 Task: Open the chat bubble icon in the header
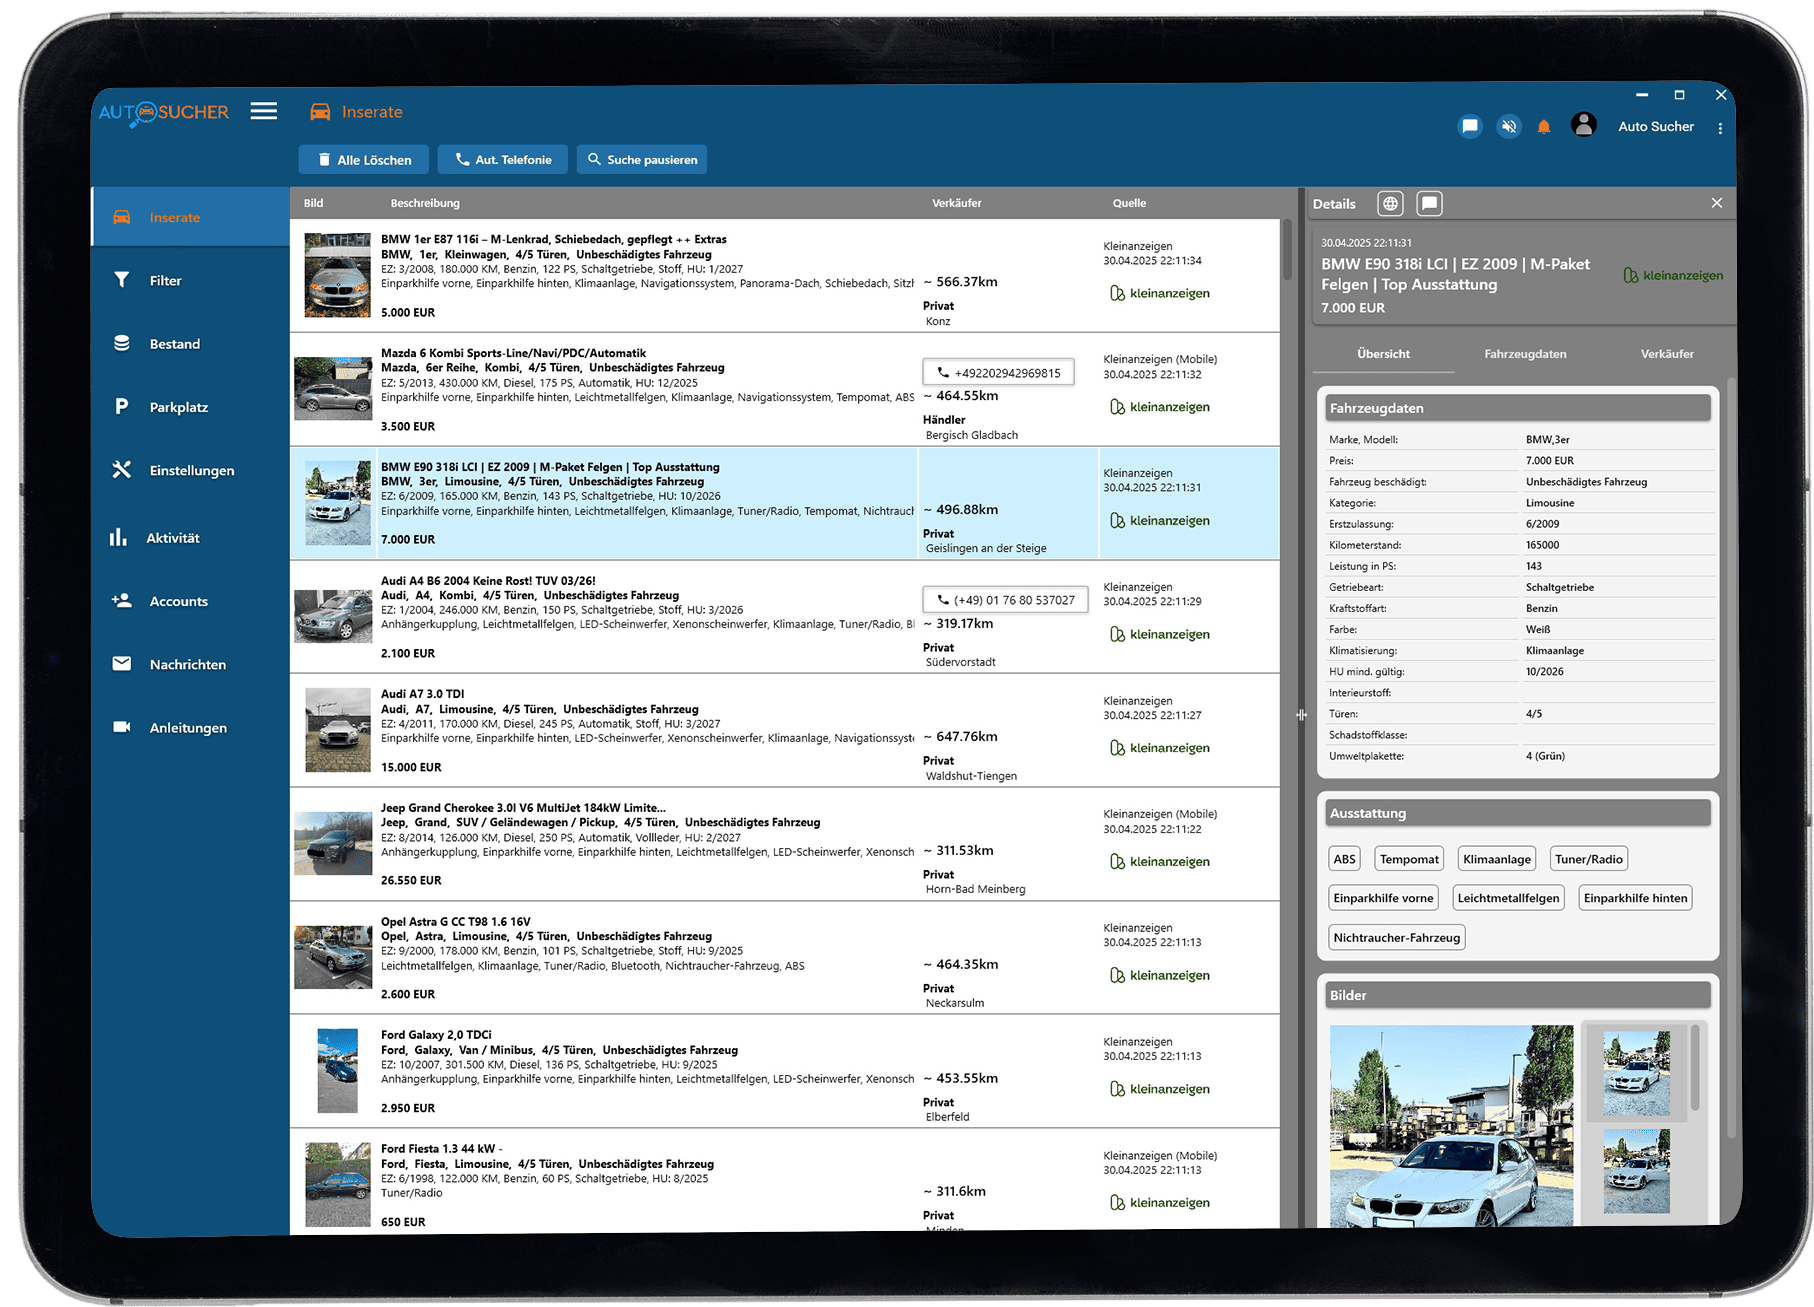pos(1469,126)
